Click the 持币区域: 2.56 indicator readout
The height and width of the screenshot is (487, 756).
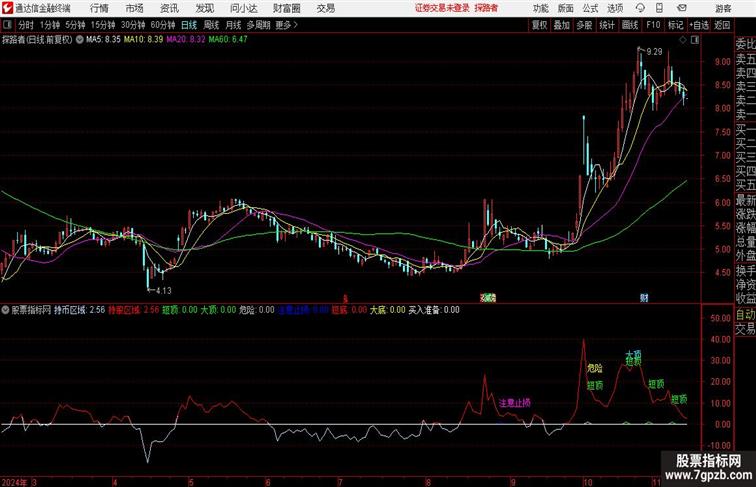point(80,310)
